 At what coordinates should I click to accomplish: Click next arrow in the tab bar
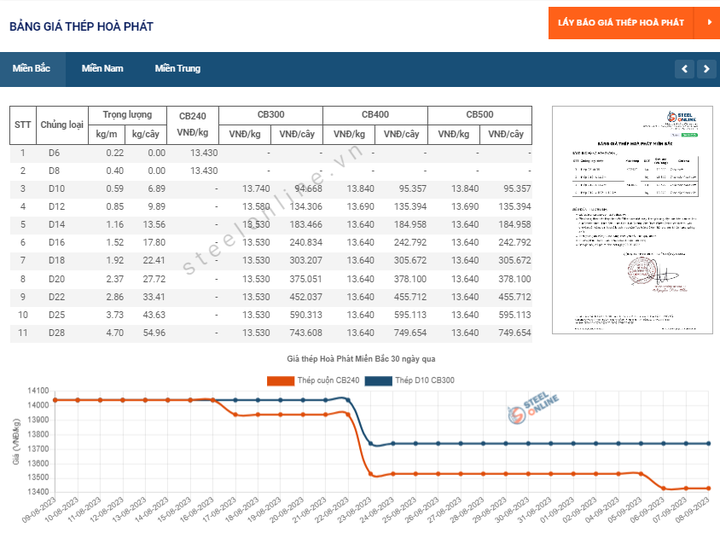[706, 69]
